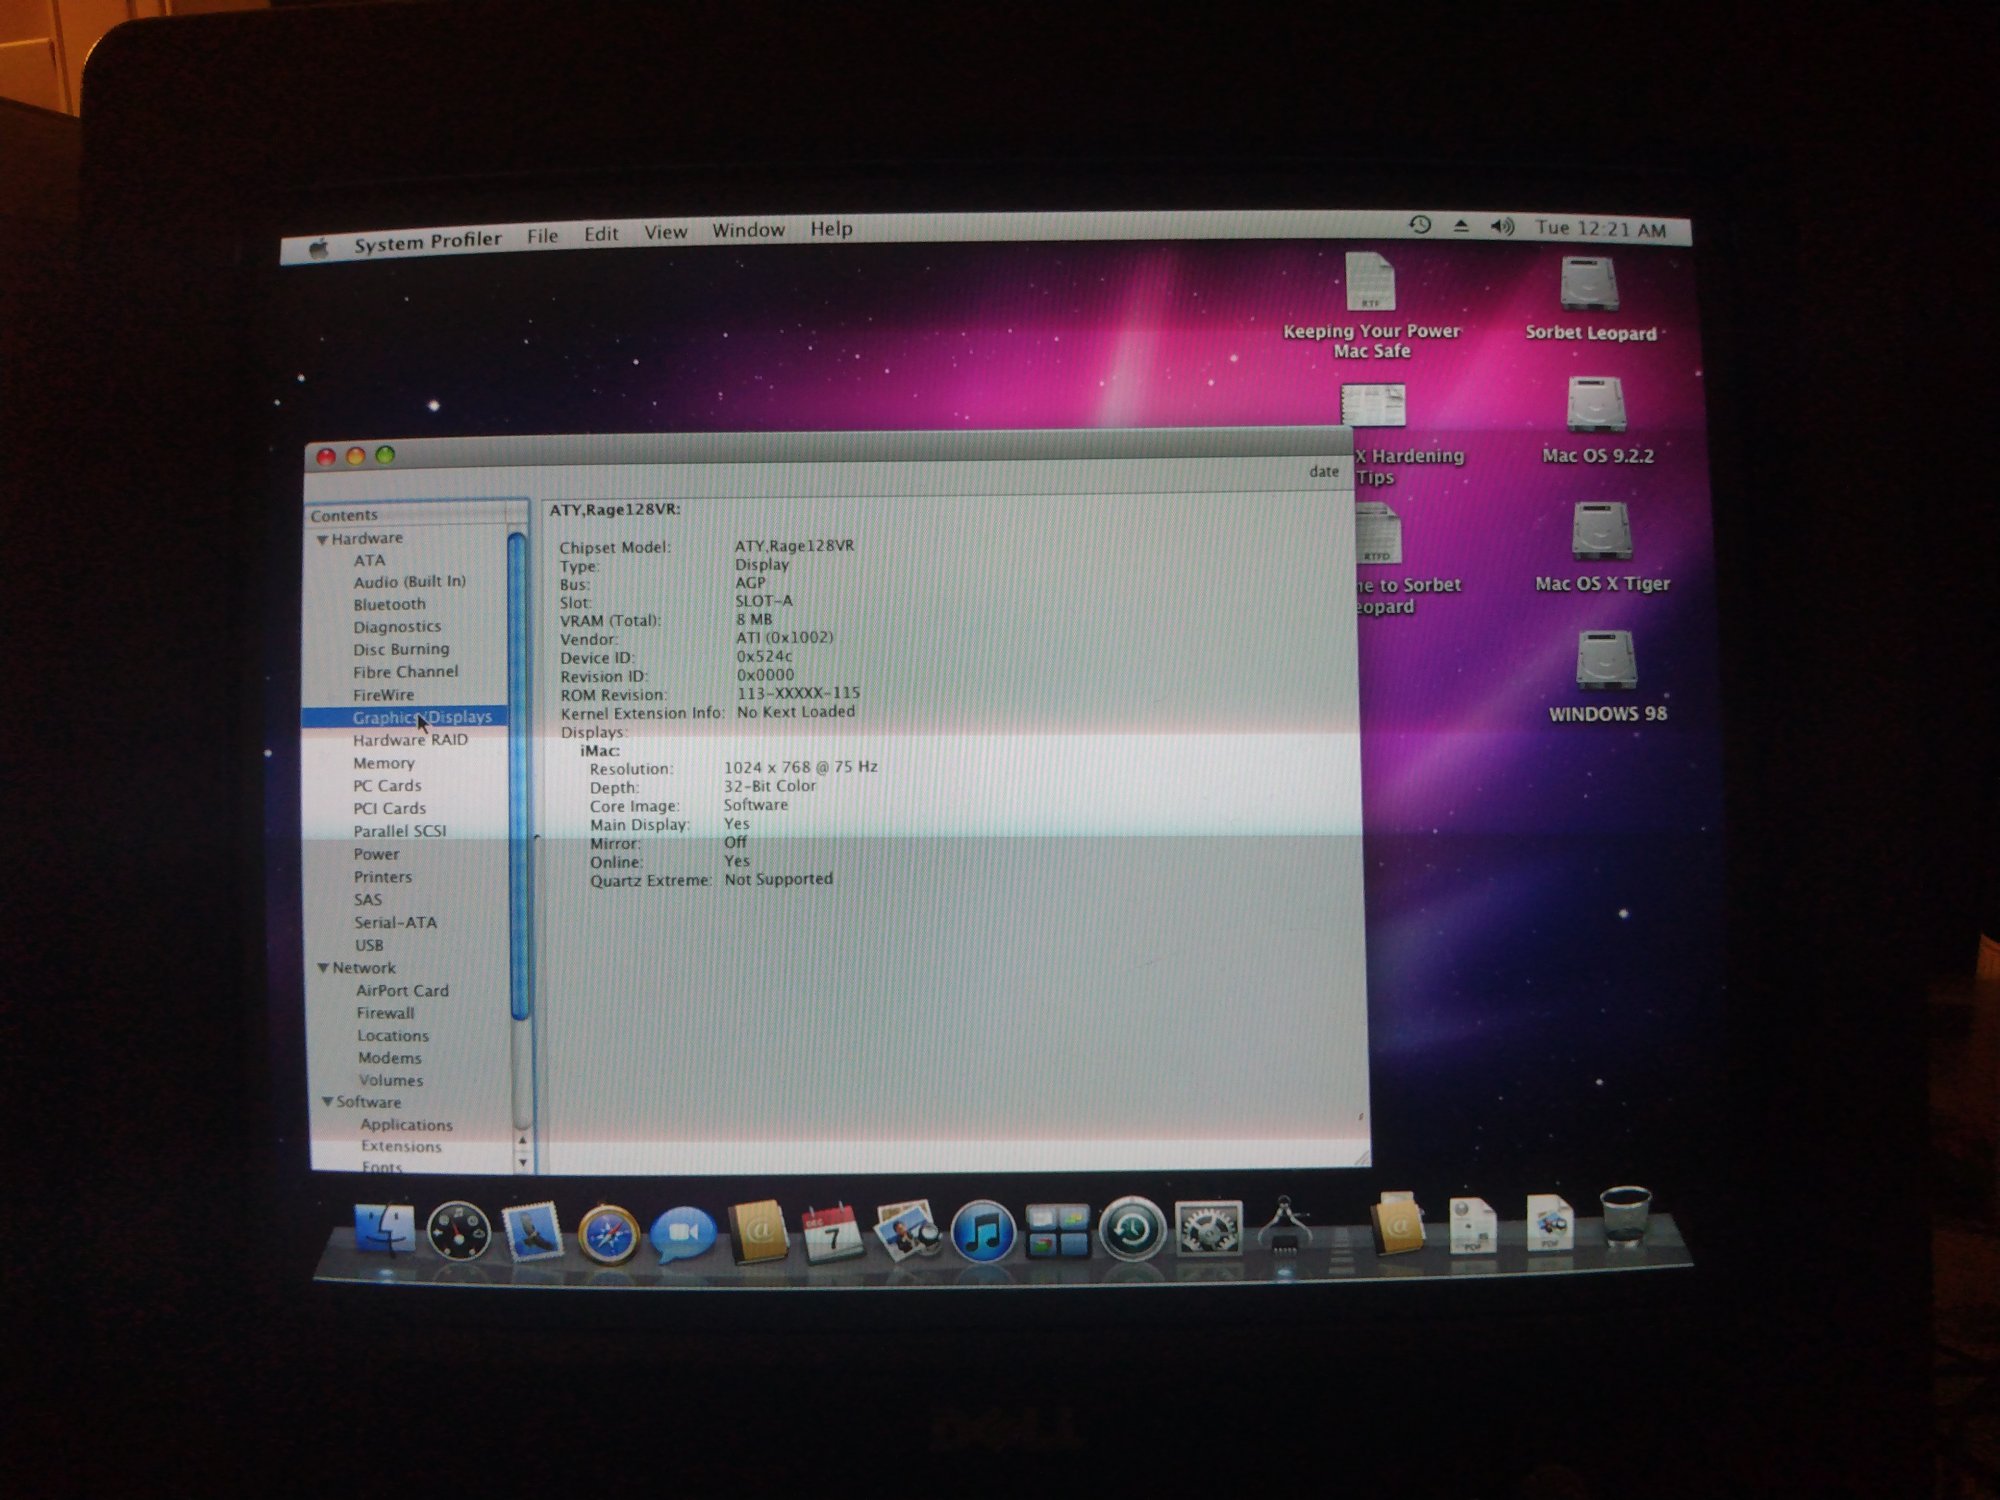Collapse the Software section triangle

pyautogui.click(x=327, y=1102)
